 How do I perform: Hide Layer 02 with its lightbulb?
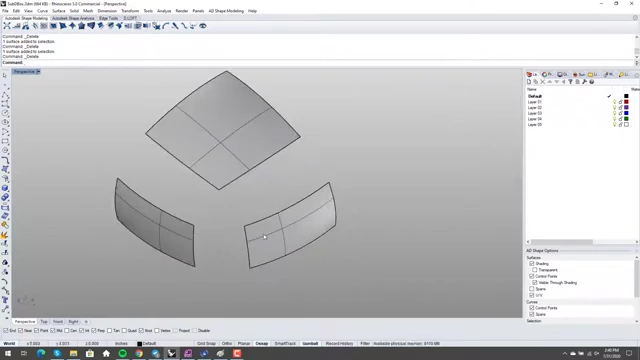point(614,107)
